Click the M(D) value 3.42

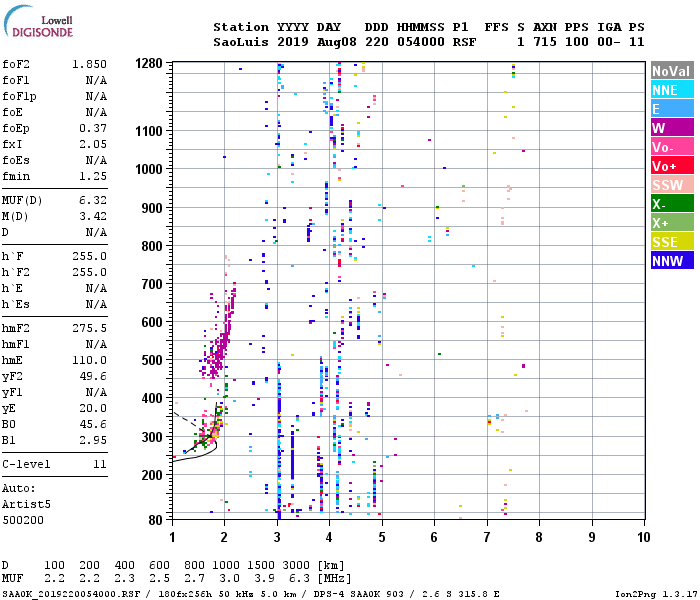pyautogui.click(x=93, y=217)
